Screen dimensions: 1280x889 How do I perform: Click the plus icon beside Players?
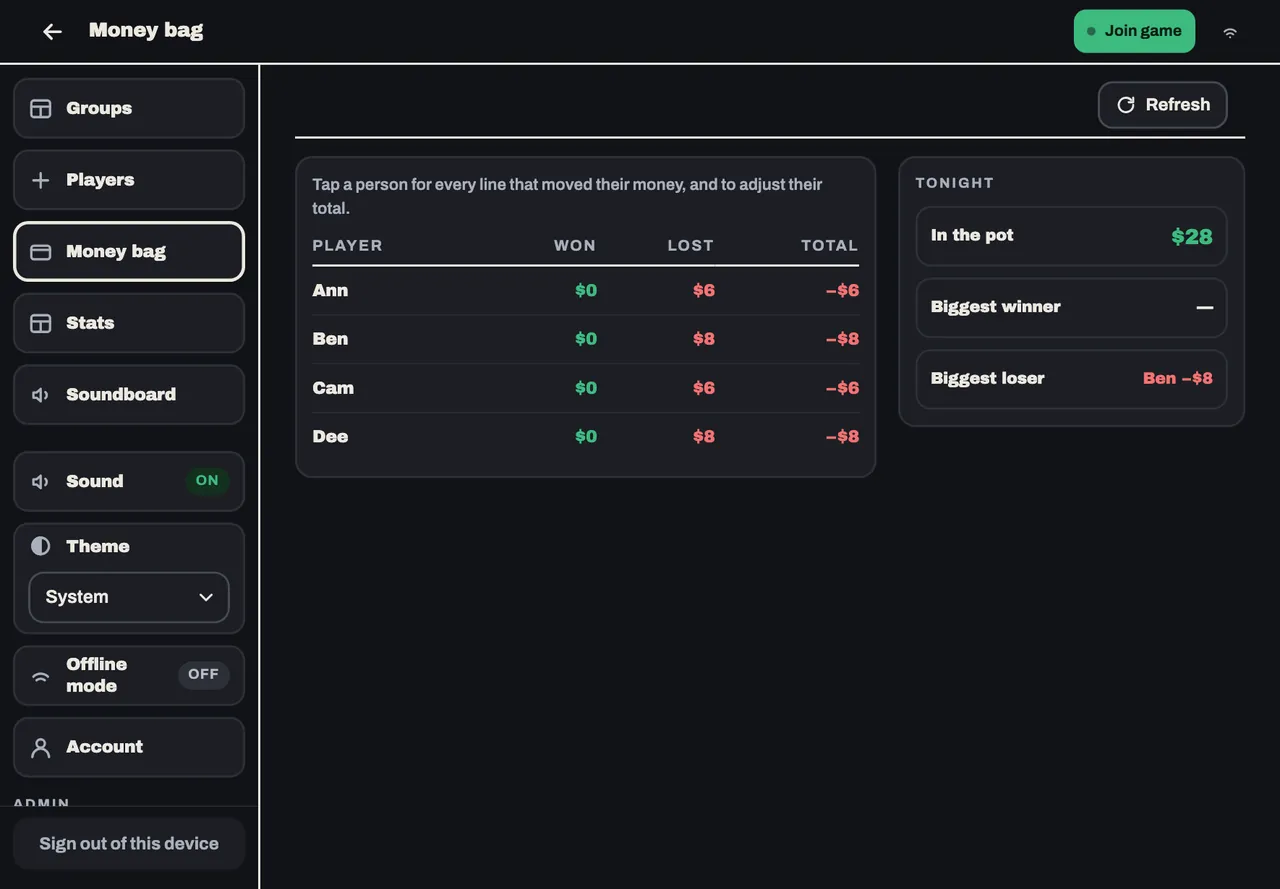tap(41, 180)
